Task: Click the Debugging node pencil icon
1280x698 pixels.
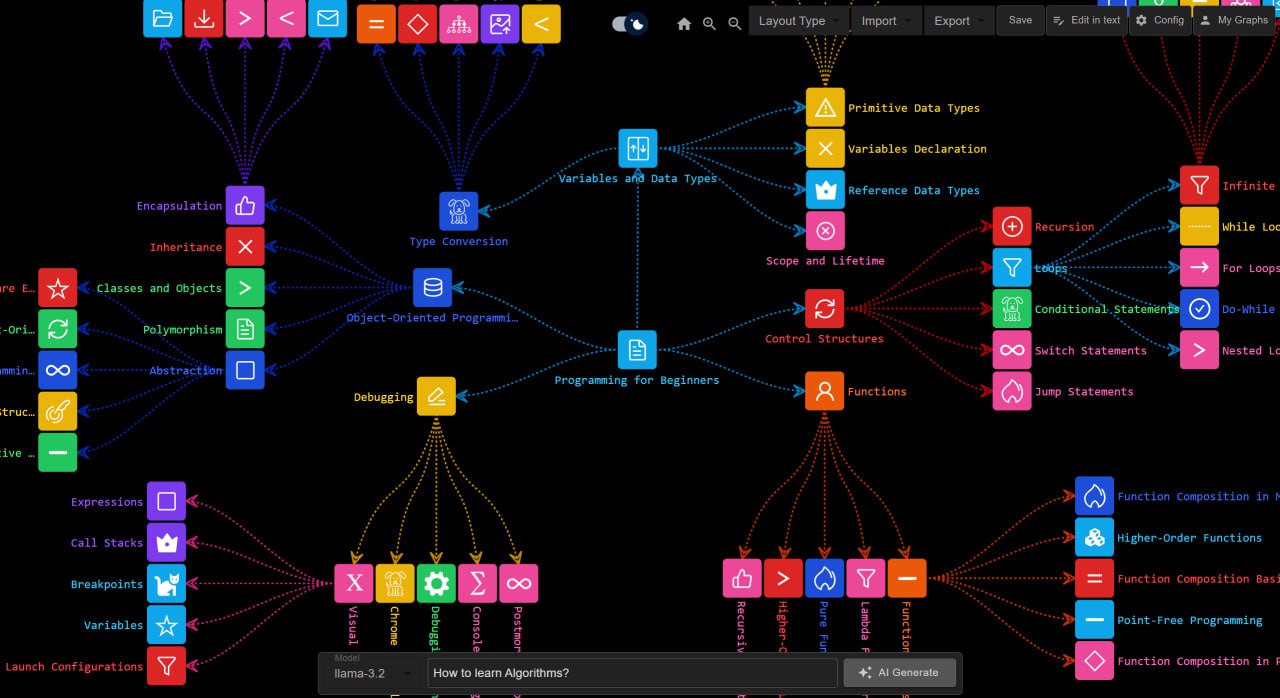Action: 436,397
